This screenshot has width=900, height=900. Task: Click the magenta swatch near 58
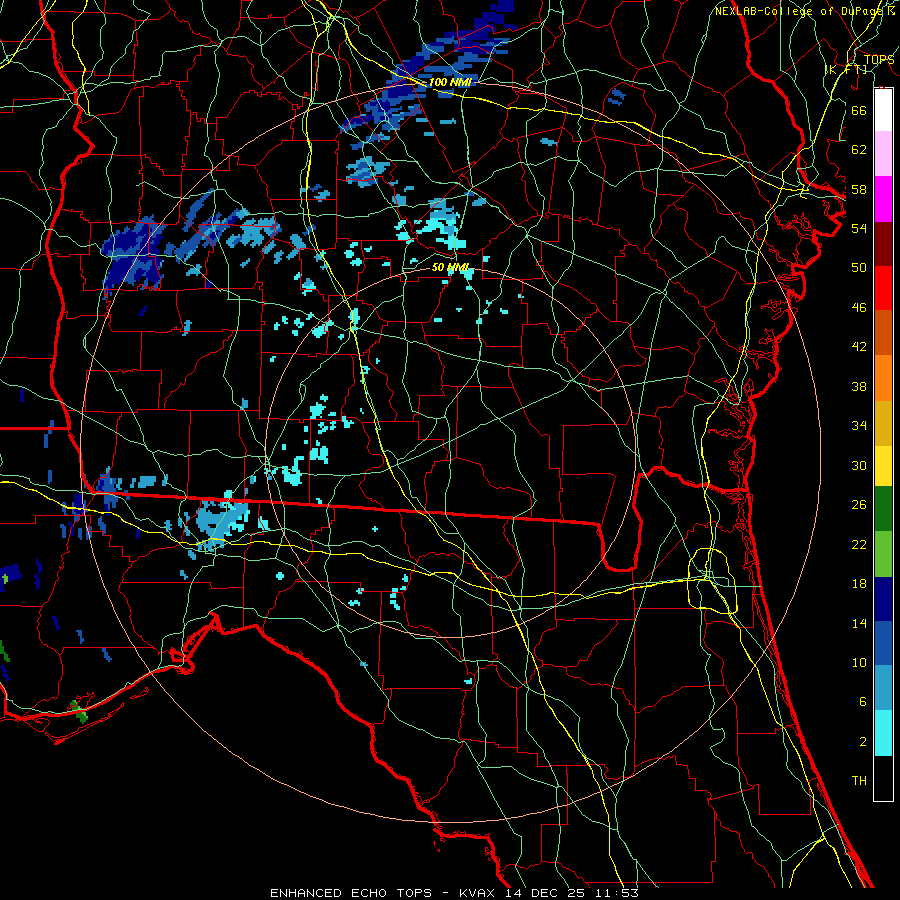tap(883, 199)
